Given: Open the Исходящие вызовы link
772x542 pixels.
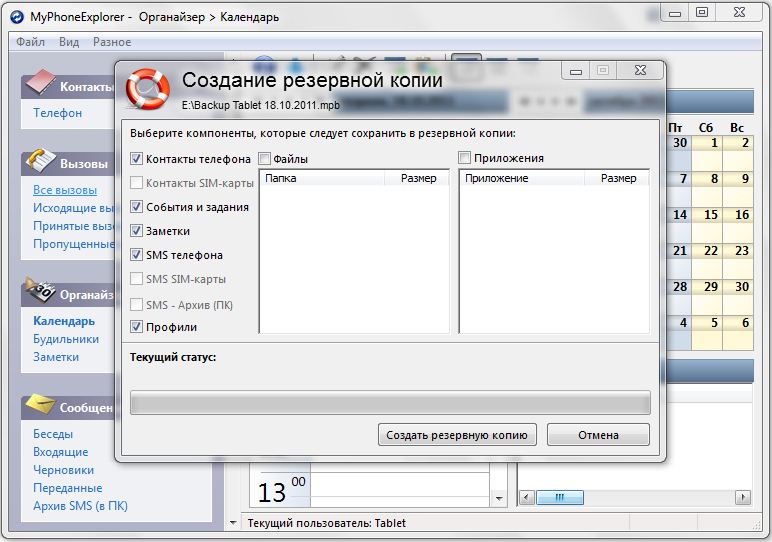Looking at the screenshot, I should [74, 208].
